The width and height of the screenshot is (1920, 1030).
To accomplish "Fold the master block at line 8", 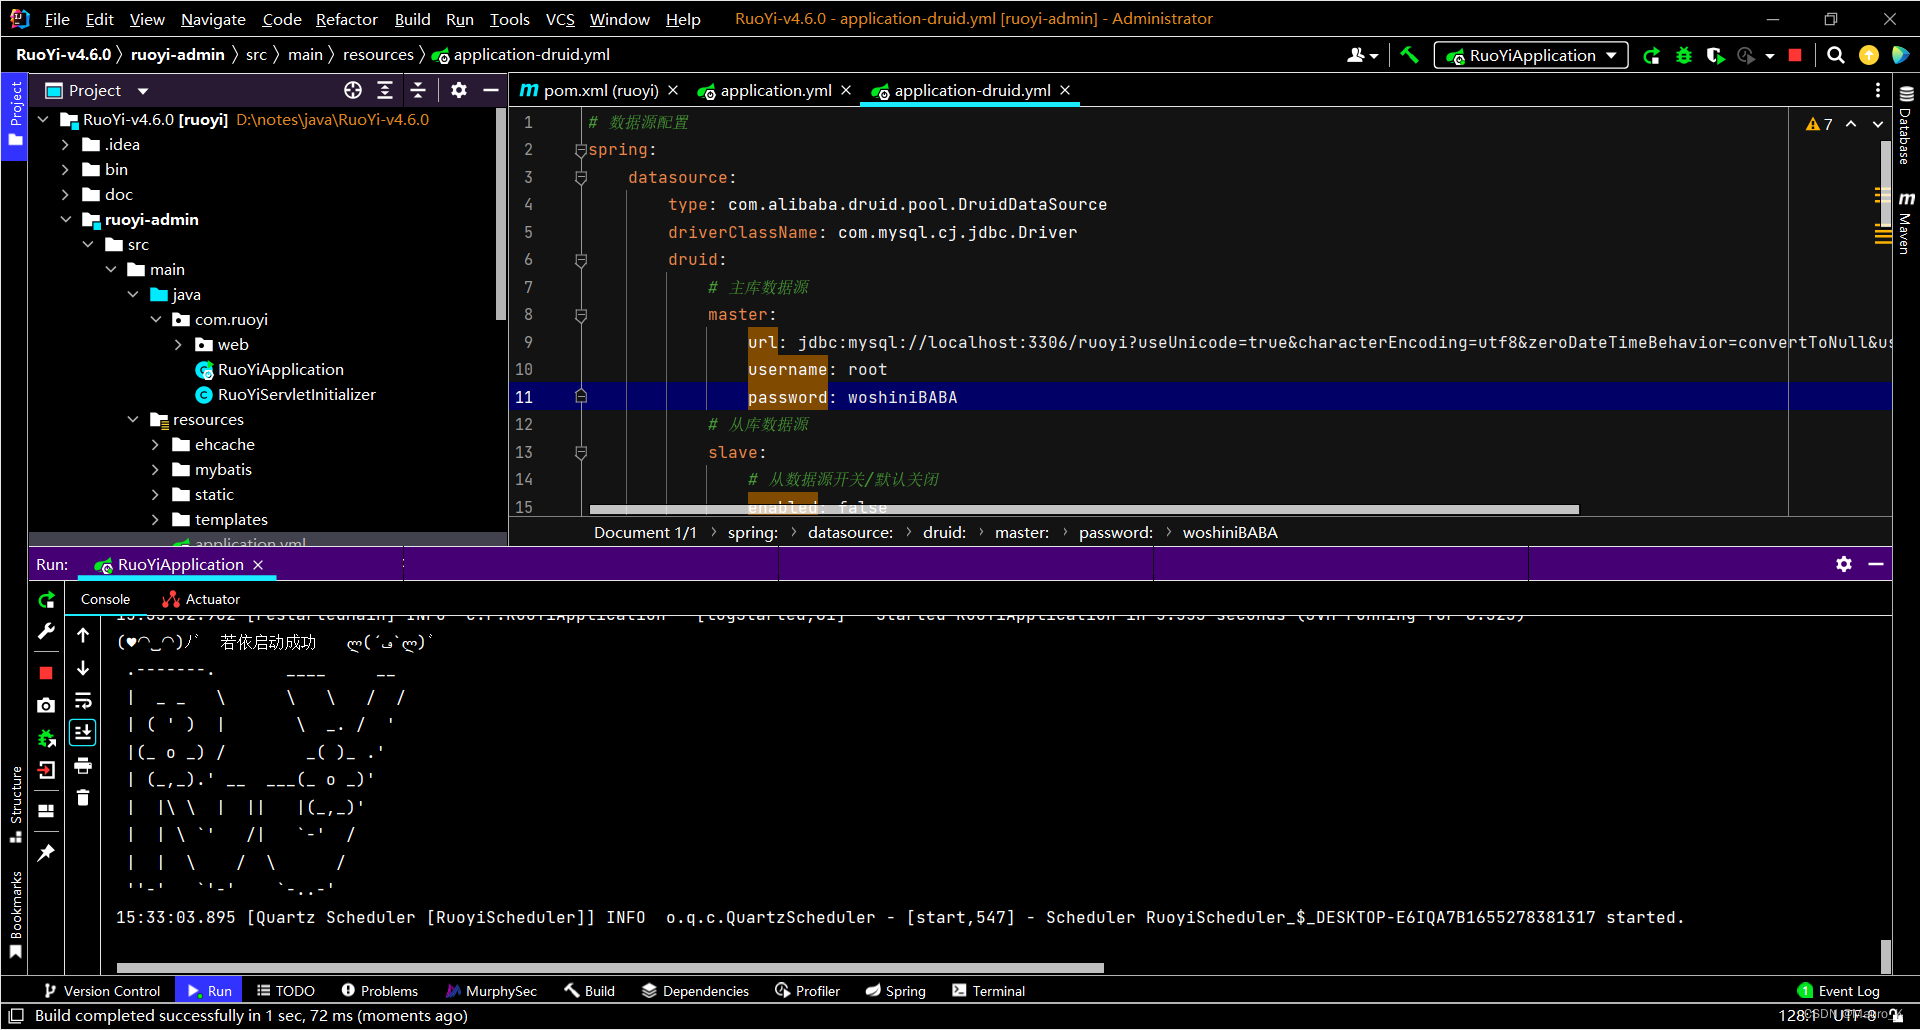I will (x=581, y=315).
